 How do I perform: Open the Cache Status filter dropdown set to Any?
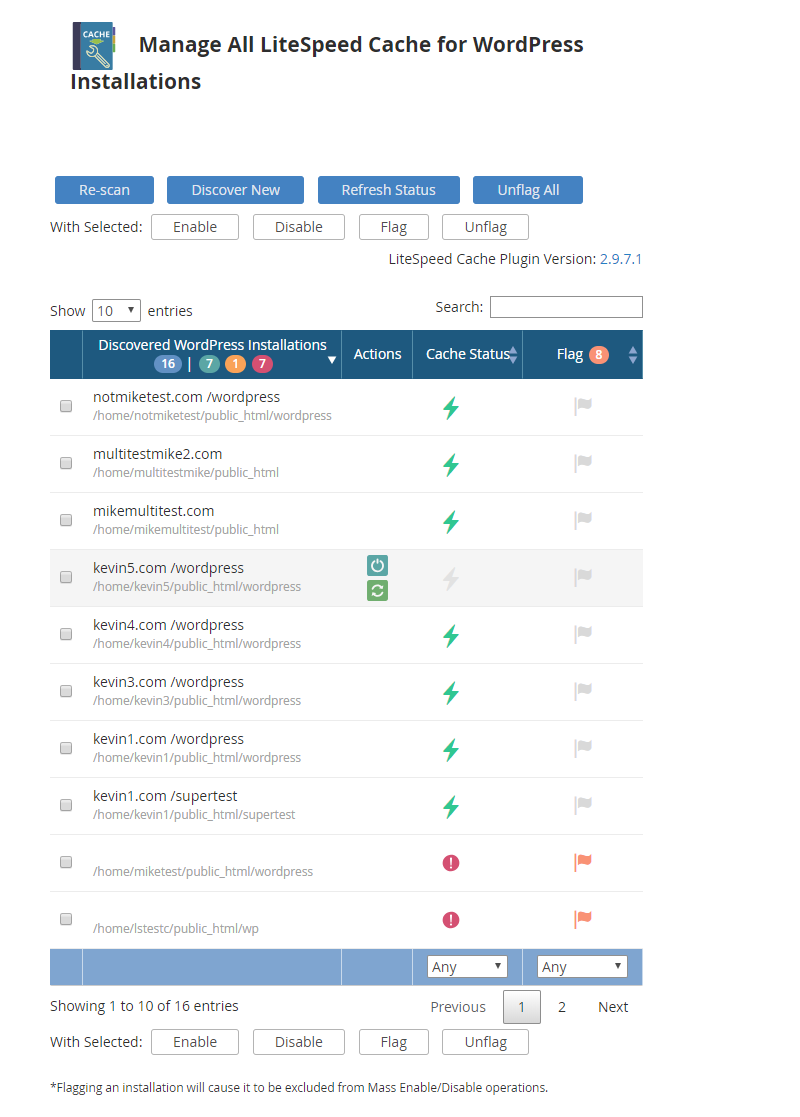click(x=467, y=966)
